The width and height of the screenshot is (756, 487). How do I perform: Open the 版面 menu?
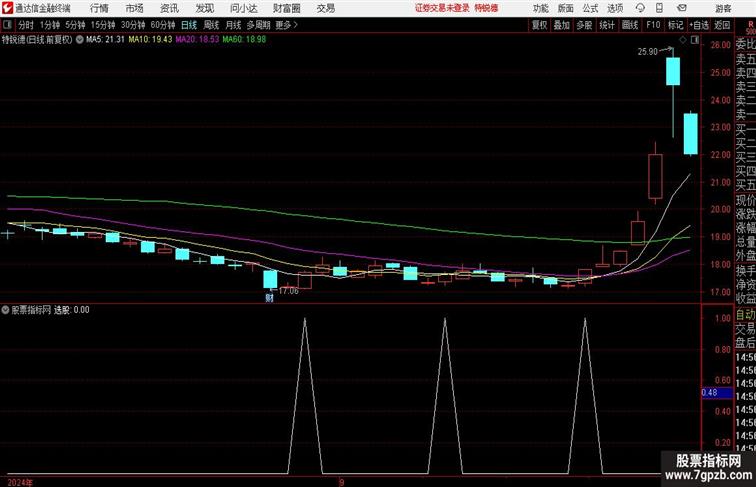tap(566, 8)
